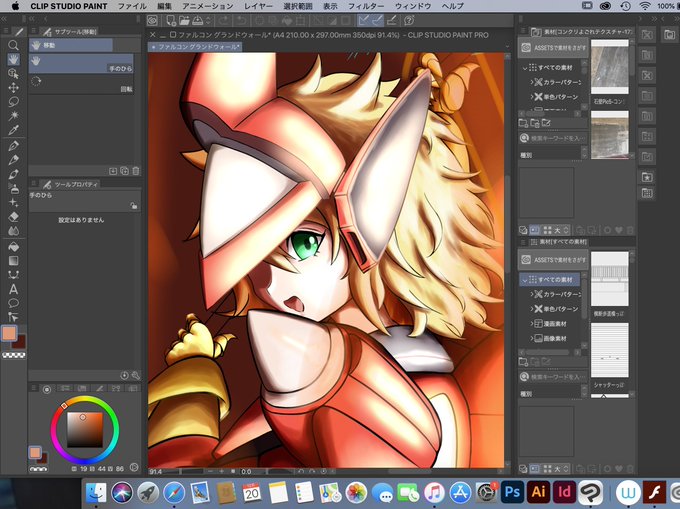The image size is (680, 509).
Task: Click the Open file folder icon
Action: (184, 20)
